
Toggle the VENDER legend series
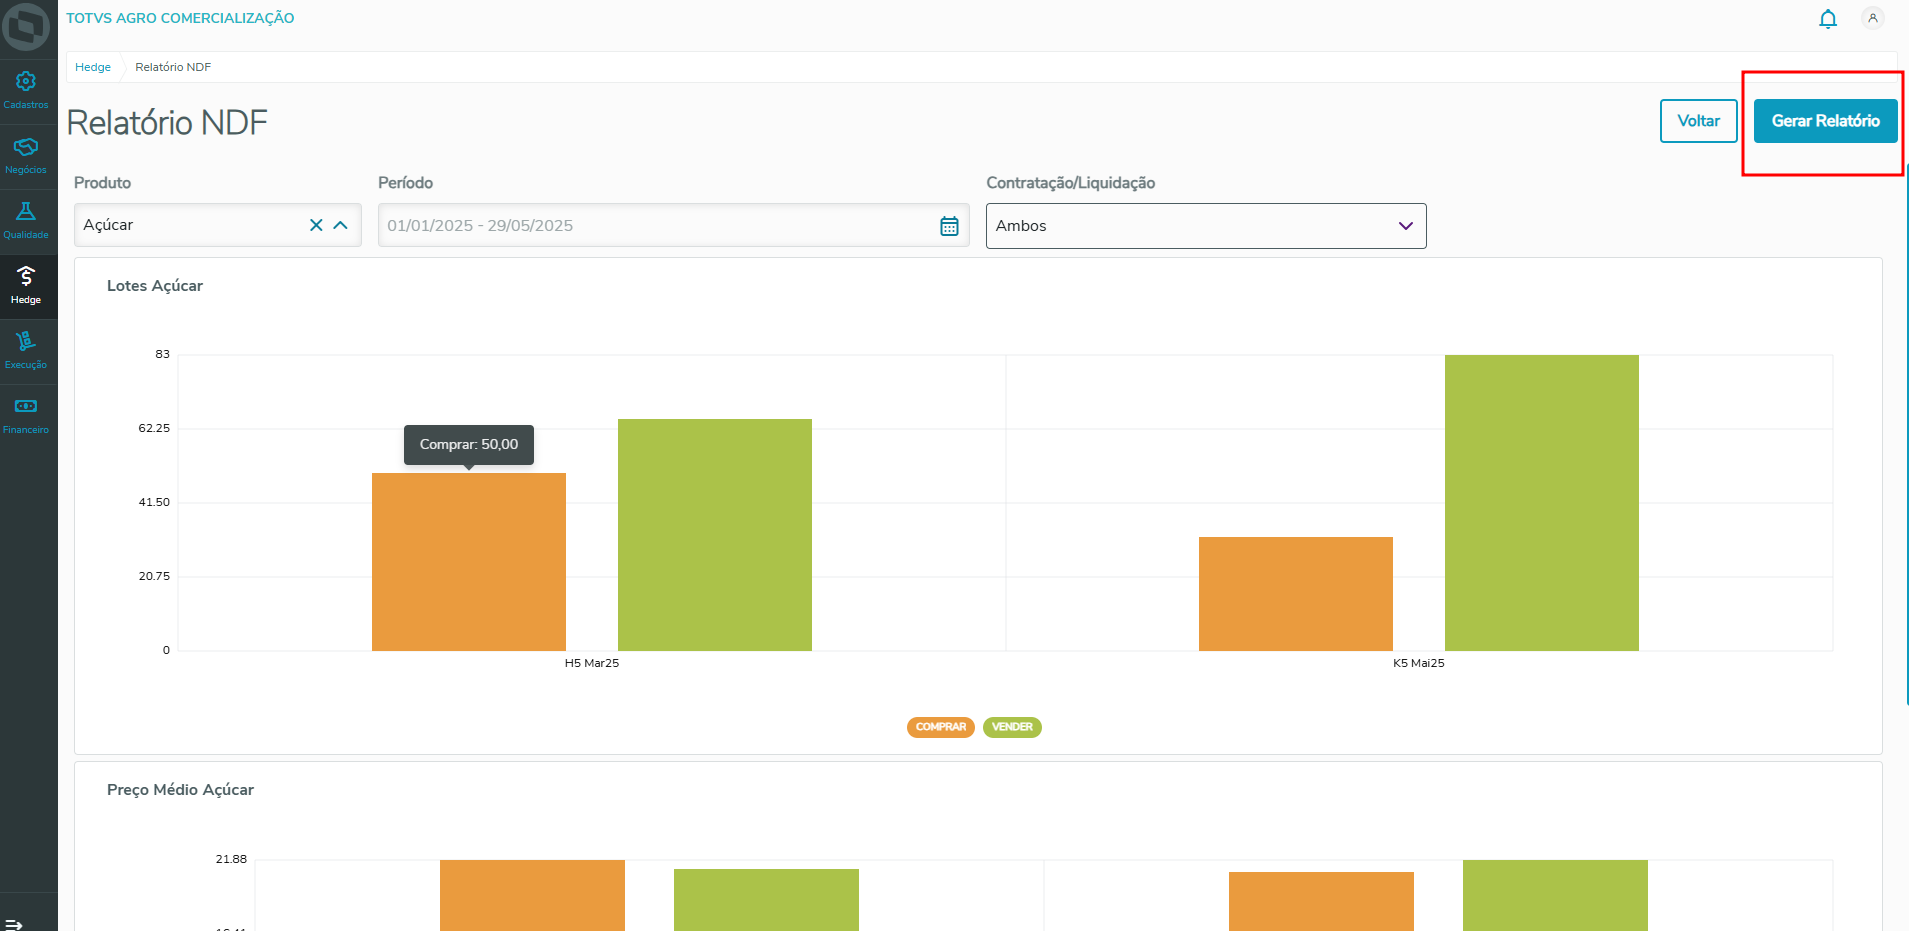1012,727
